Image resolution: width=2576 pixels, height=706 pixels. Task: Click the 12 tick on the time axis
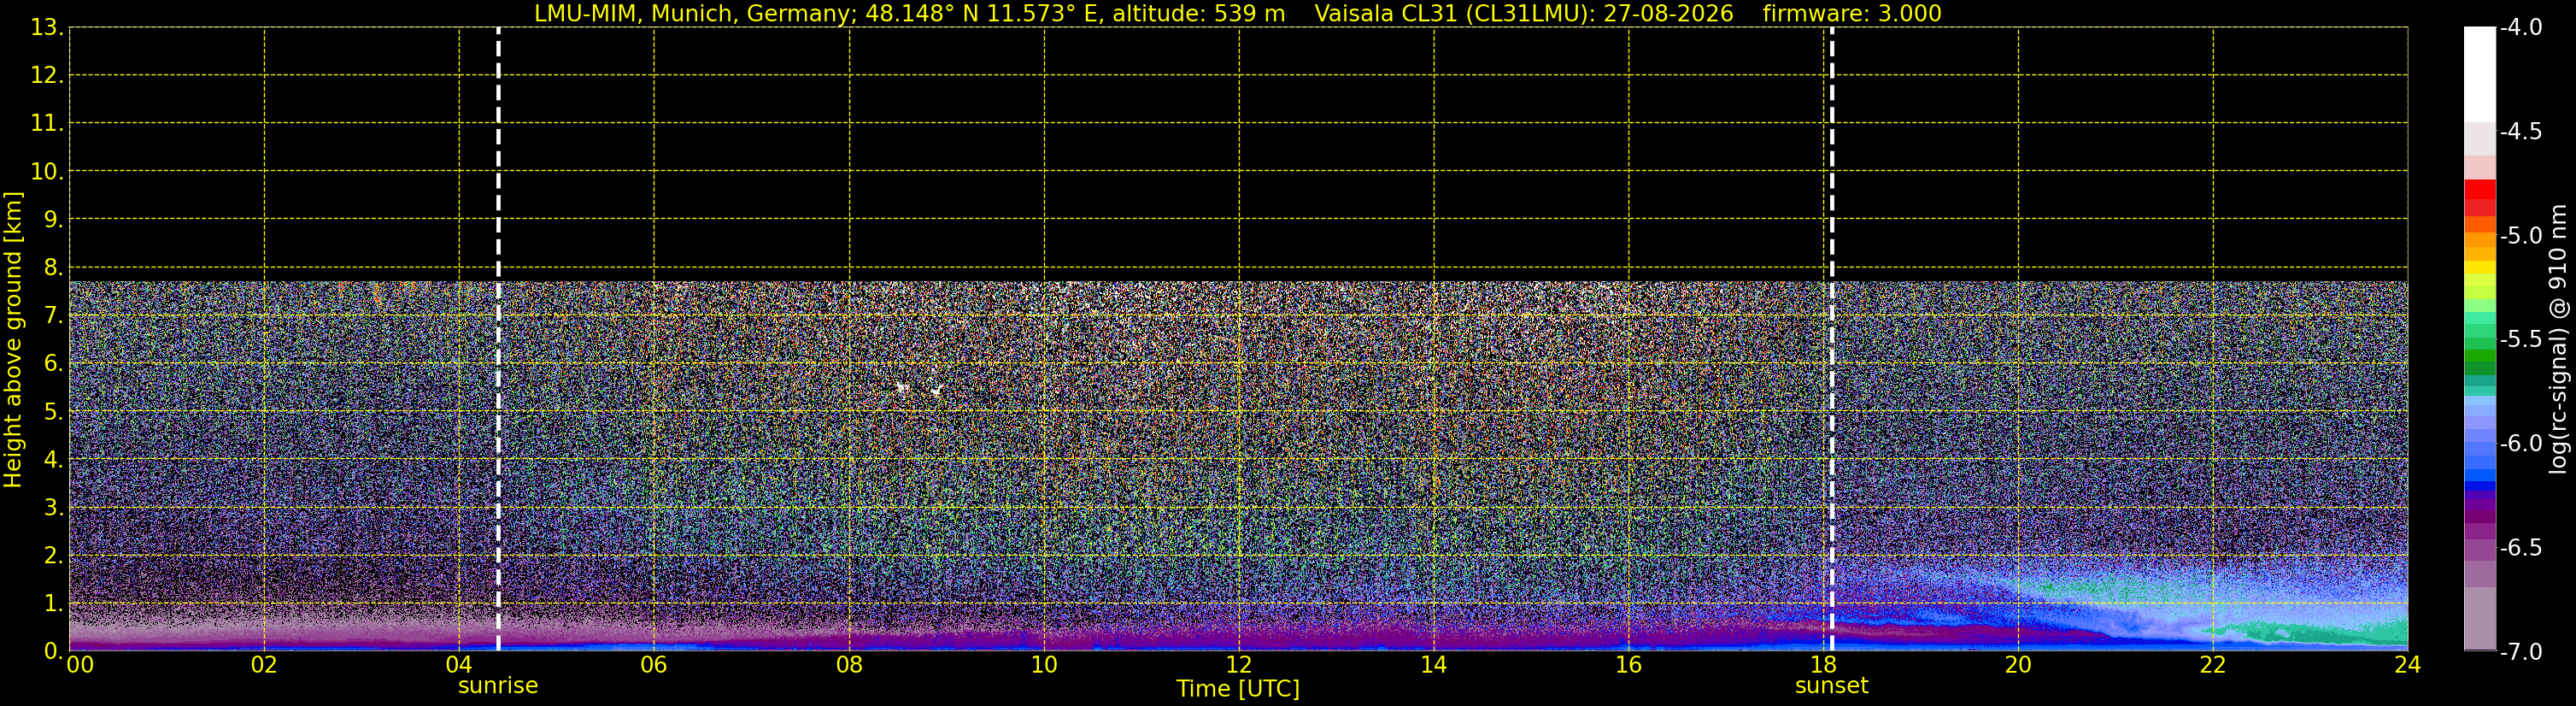click(x=1239, y=665)
